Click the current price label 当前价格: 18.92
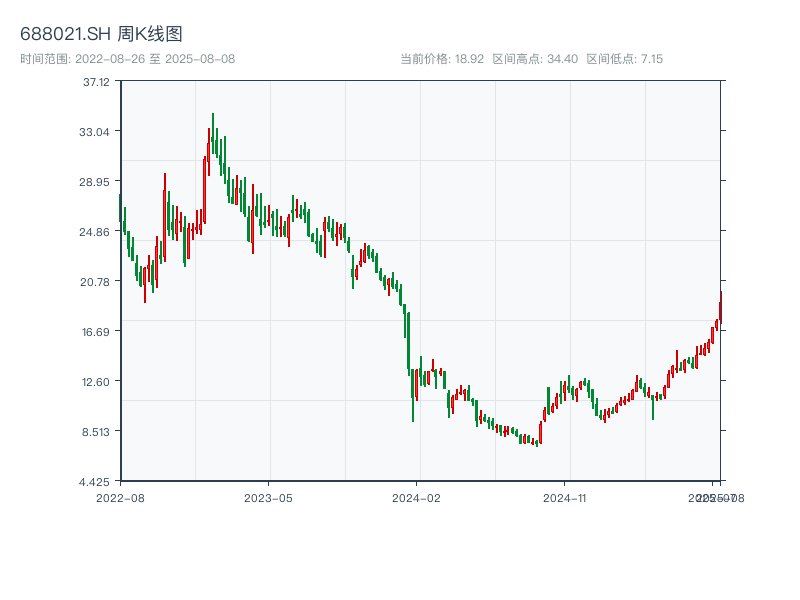The width and height of the screenshot is (800, 600). pos(442,59)
